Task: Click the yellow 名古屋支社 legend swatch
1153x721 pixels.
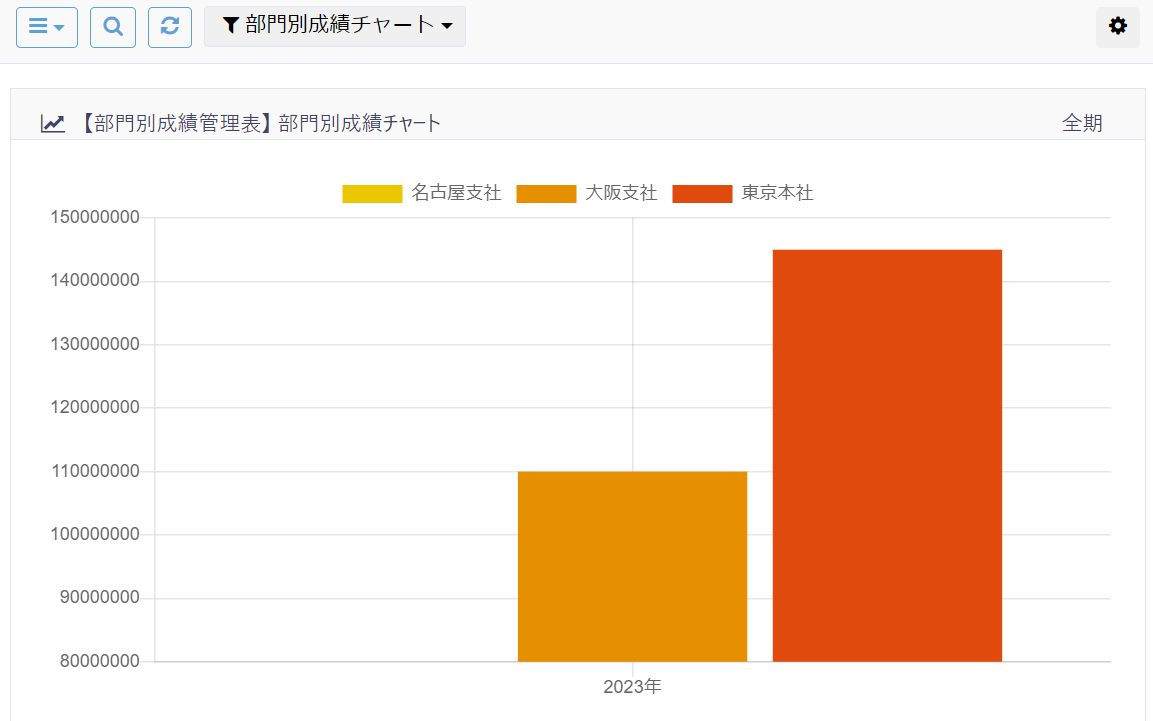Action: (372, 193)
